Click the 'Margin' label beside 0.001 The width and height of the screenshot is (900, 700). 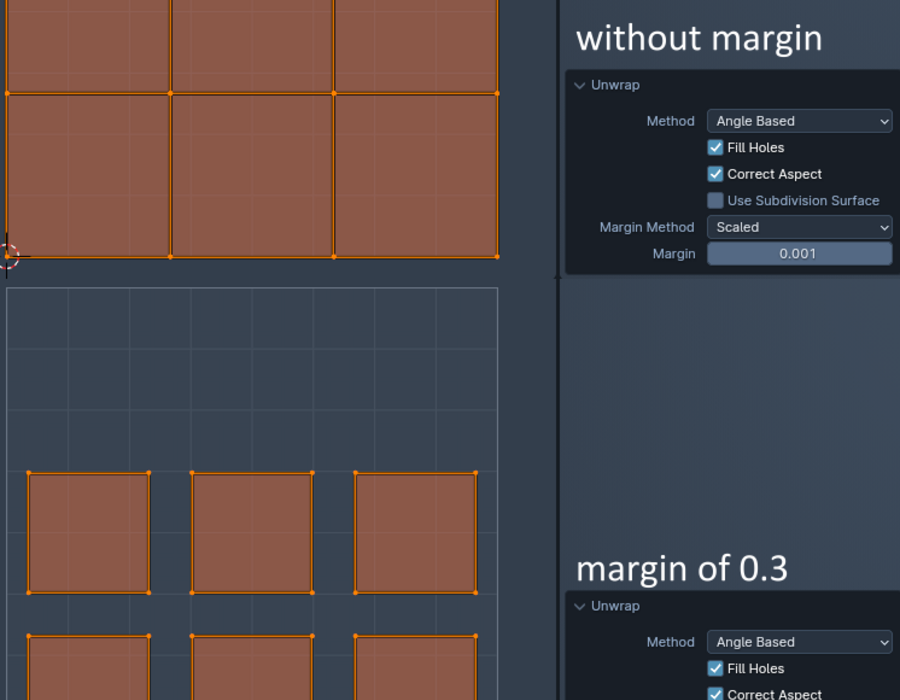click(x=674, y=254)
